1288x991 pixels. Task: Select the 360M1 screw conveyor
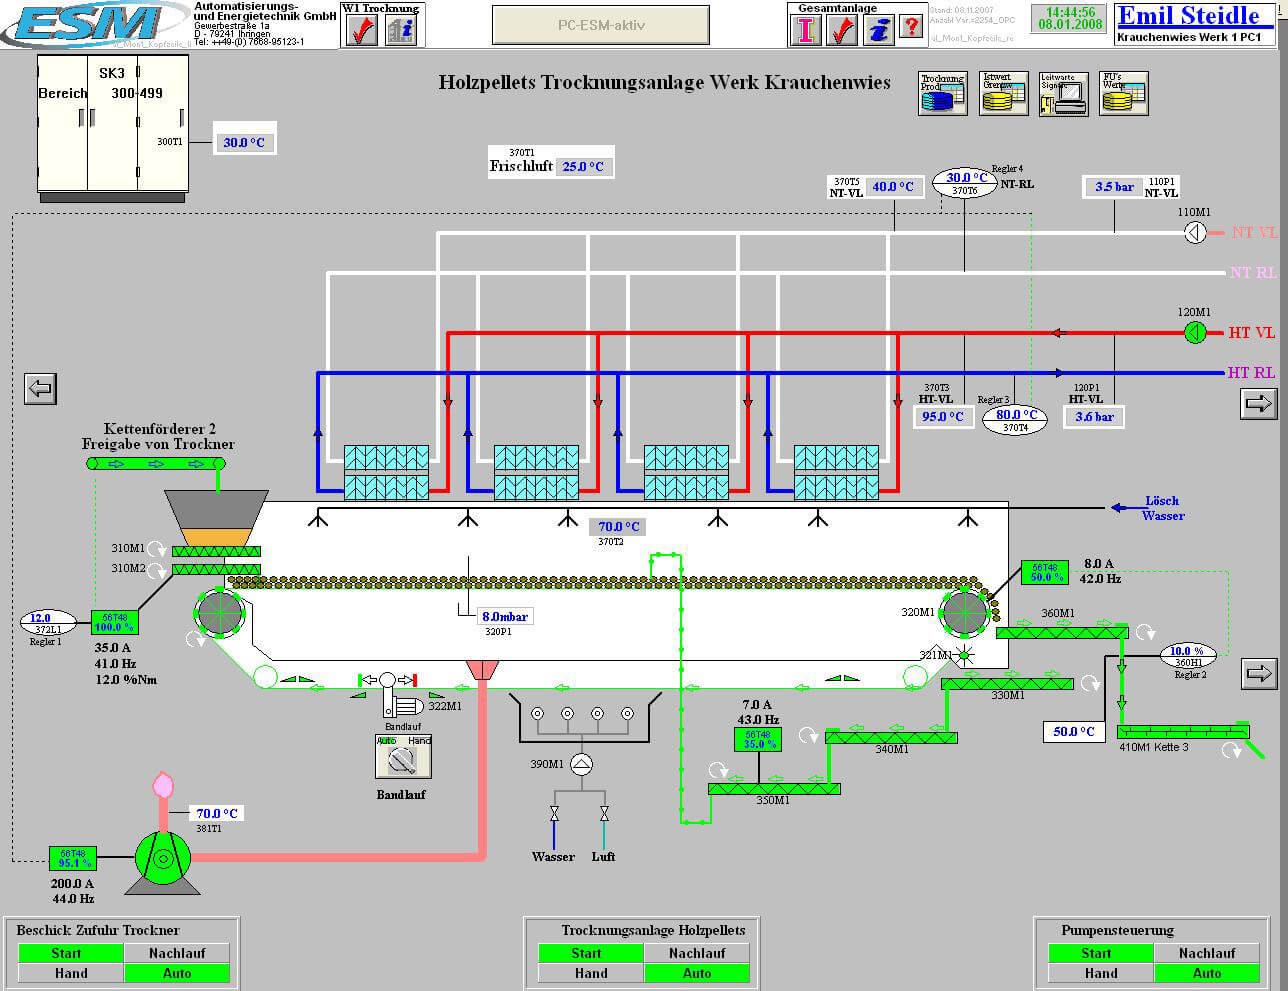click(x=1063, y=632)
